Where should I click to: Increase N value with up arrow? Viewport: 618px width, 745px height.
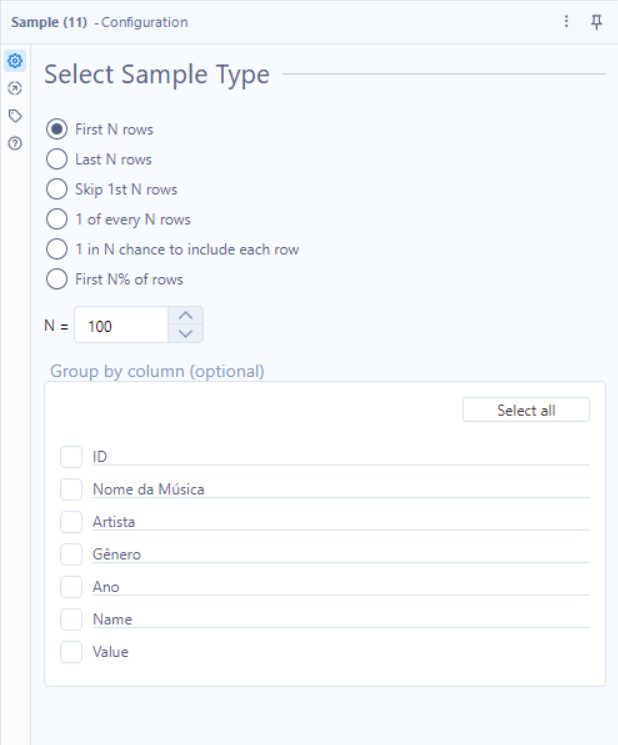186,316
